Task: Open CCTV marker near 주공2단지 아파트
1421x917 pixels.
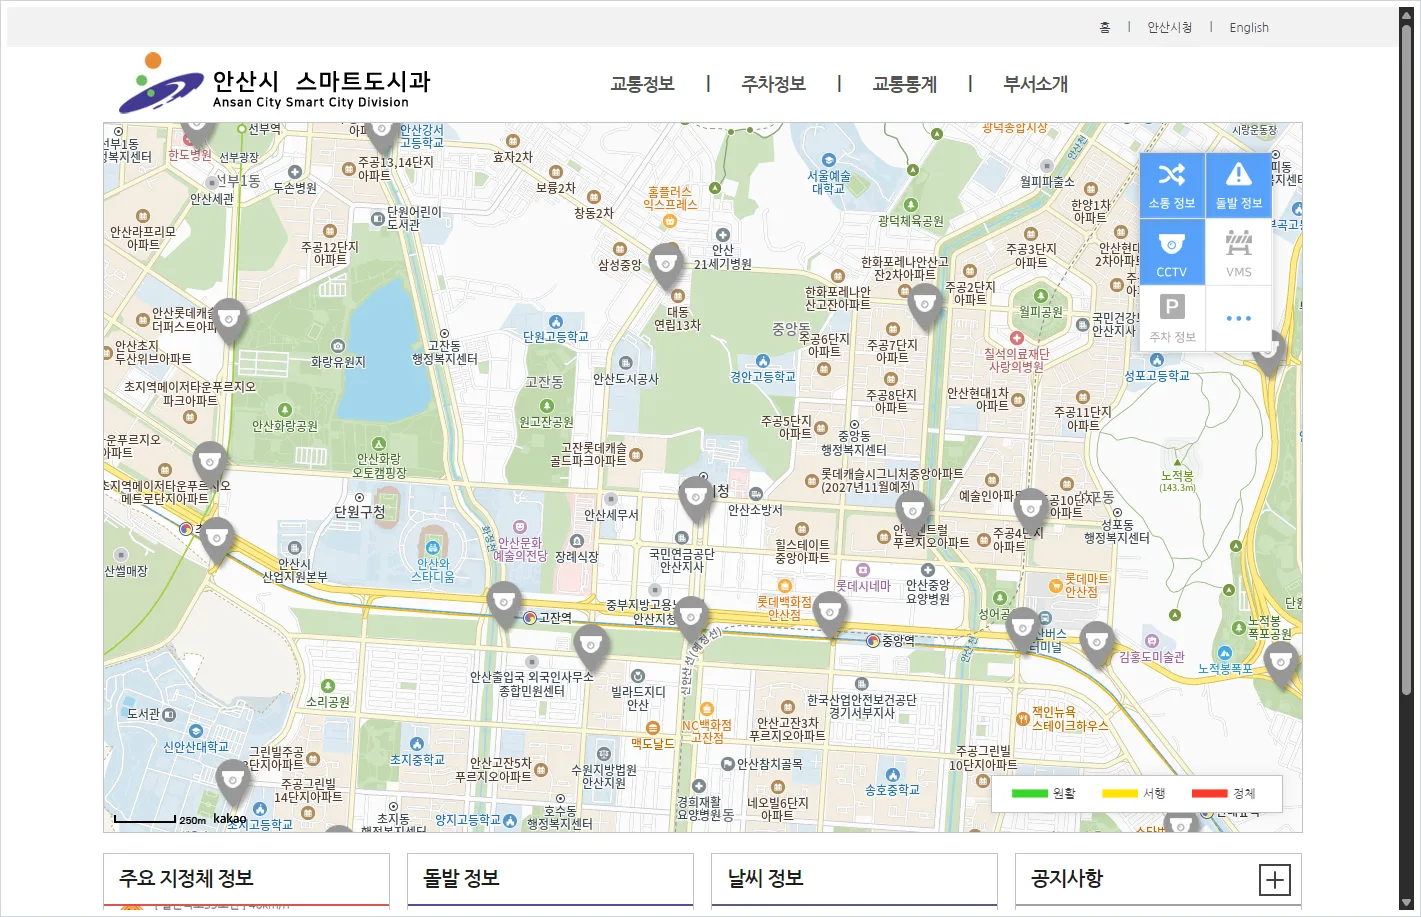Action: click(925, 306)
